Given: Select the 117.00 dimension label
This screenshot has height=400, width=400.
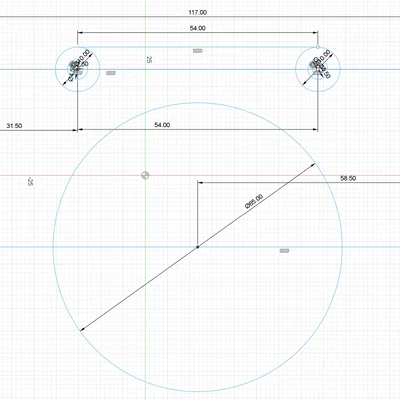Looking at the screenshot, I should click(198, 12).
